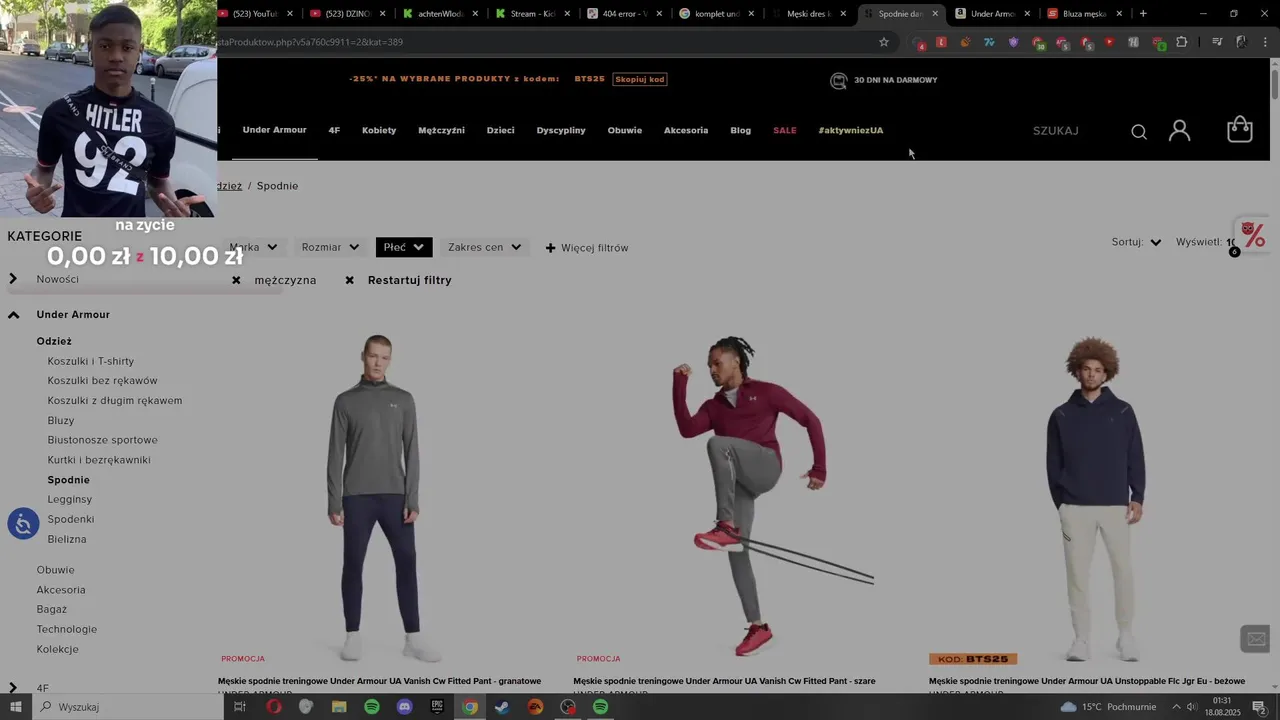This screenshot has width=1280, height=720.
Task: Open Bluzy category
Action: (61, 420)
